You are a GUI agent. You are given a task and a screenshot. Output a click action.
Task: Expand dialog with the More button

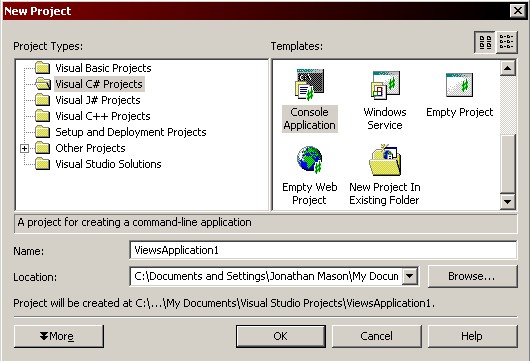click(x=59, y=336)
